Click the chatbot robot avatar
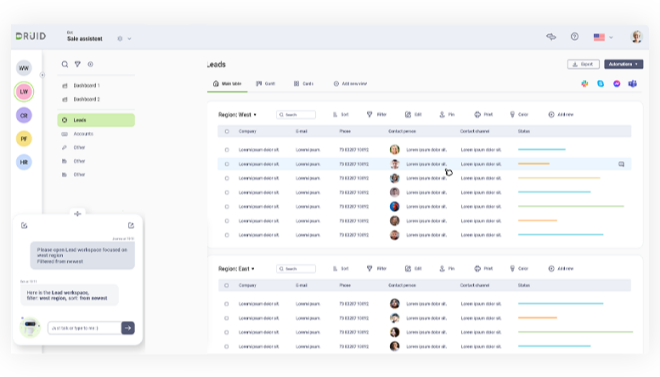Screen dimensions: 660x377 tap(30, 327)
